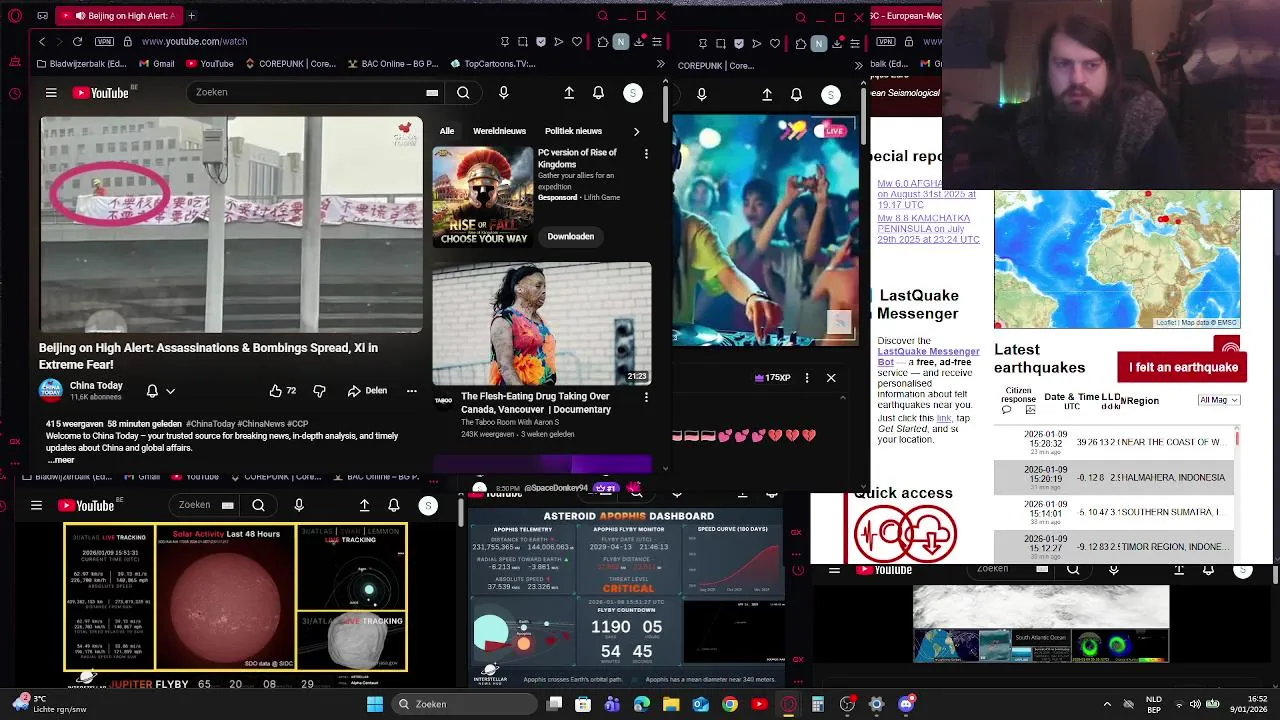The height and width of the screenshot is (720, 1280).
Task: Open LastQuake Messenger Bot link
Action: click(928, 357)
